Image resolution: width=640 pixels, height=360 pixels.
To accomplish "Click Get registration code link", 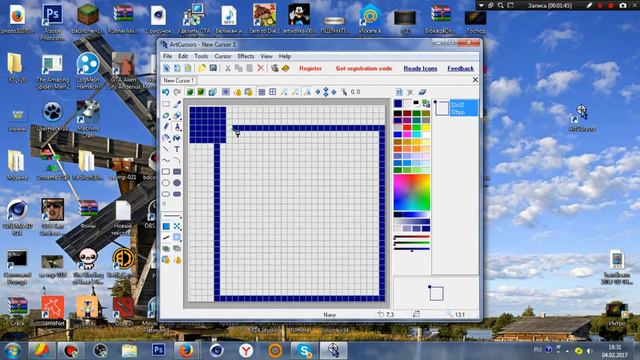I will coord(364,69).
